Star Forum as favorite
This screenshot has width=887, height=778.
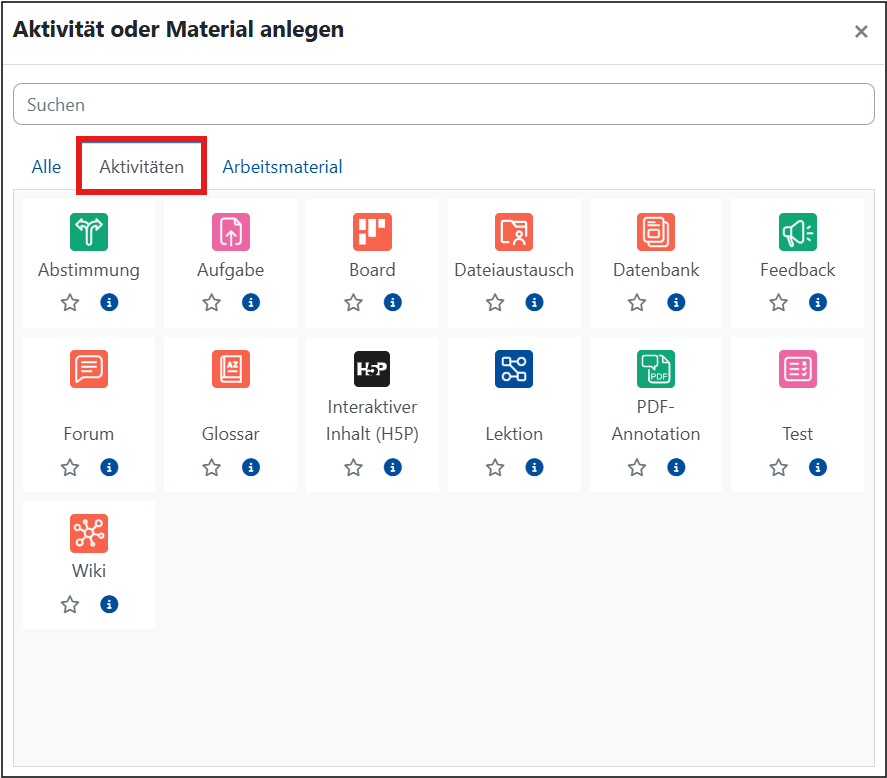[x=70, y=467]
